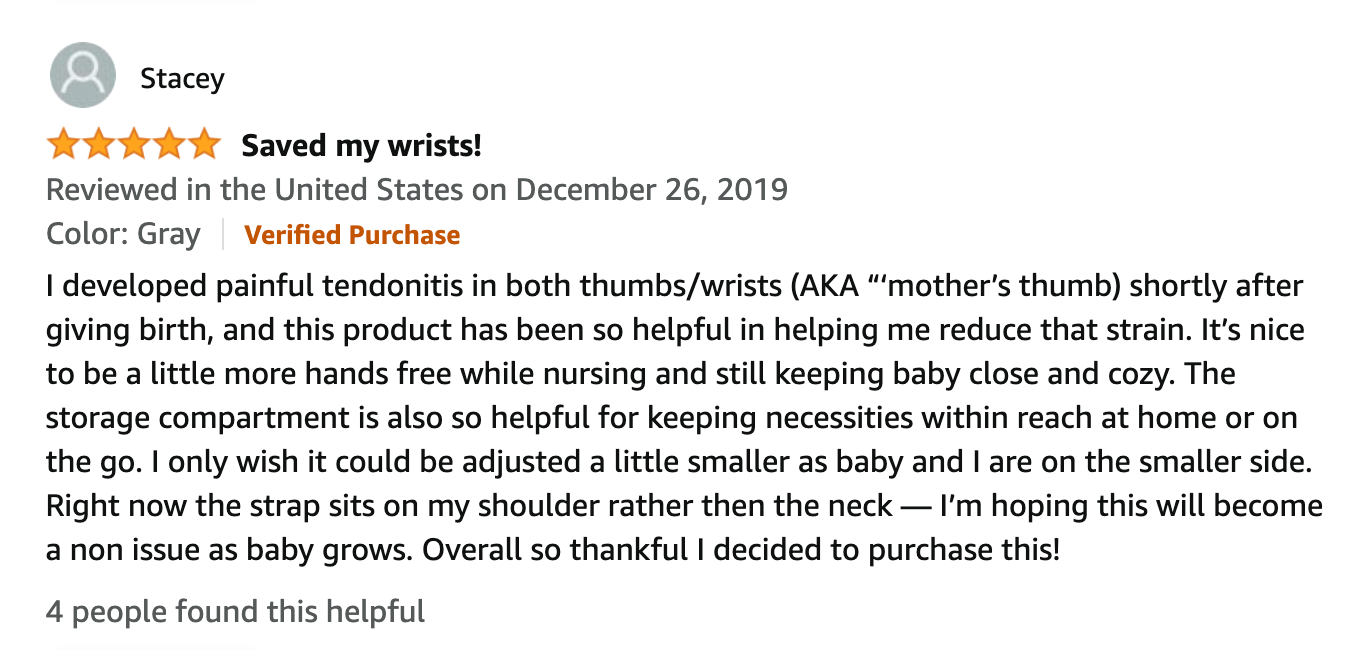Click the fourth orange rating star
1372x650 pixels.
[x=168, y=145]
